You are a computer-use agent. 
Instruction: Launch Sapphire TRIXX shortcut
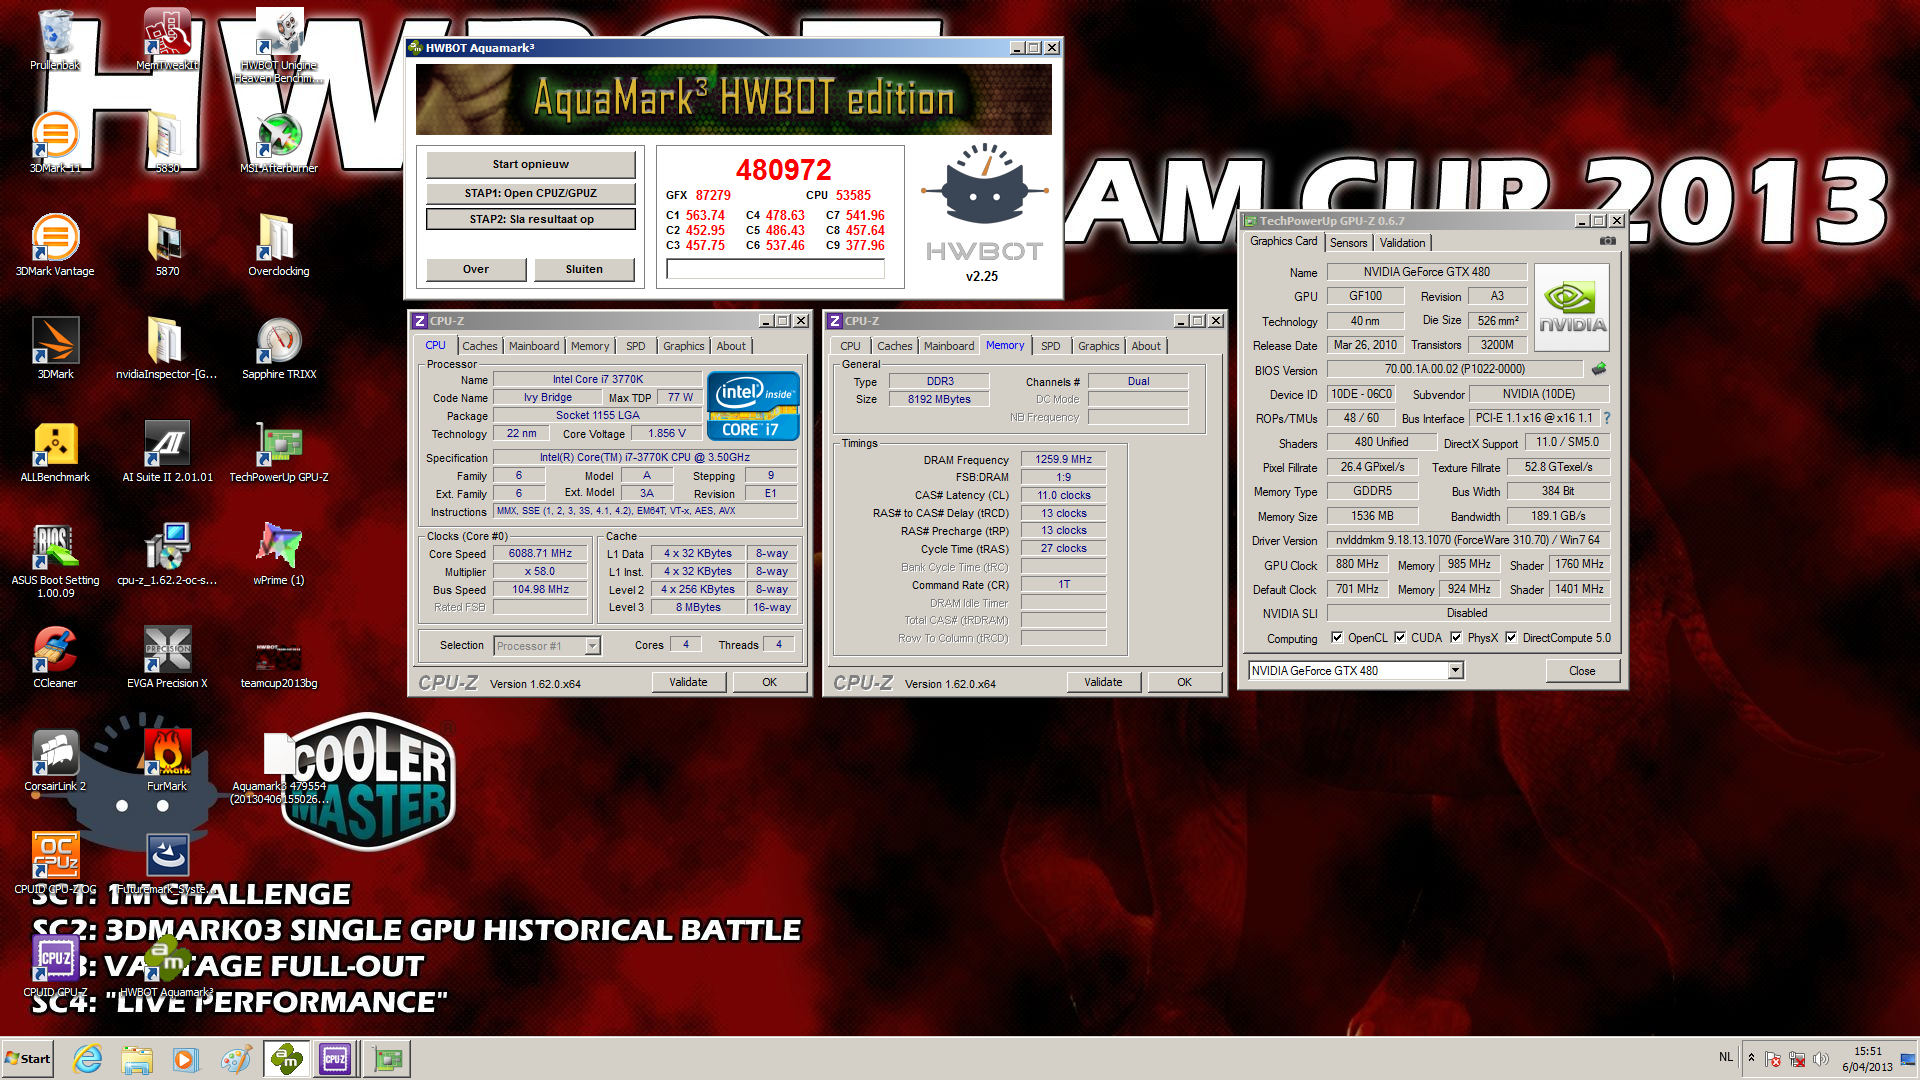click(x=279, y=348)
